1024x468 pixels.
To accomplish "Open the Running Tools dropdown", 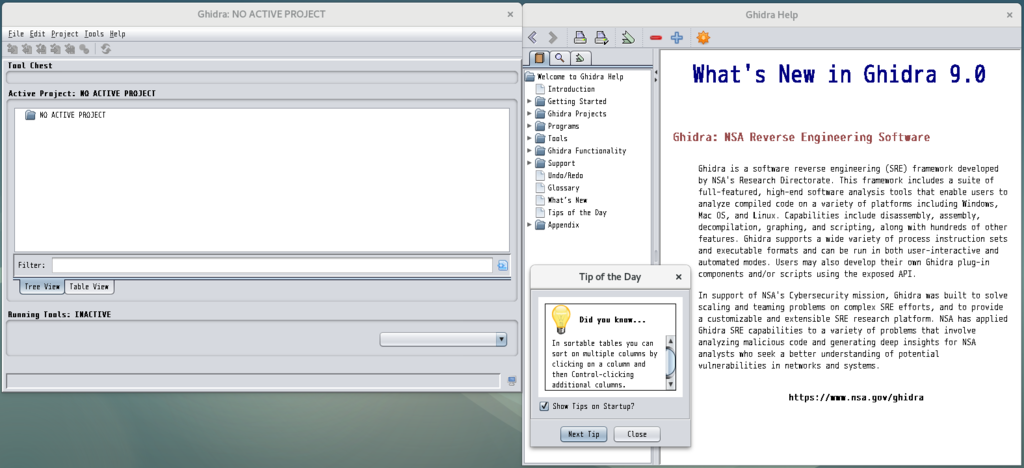I will pyautogui.click(x=443, y=339).
